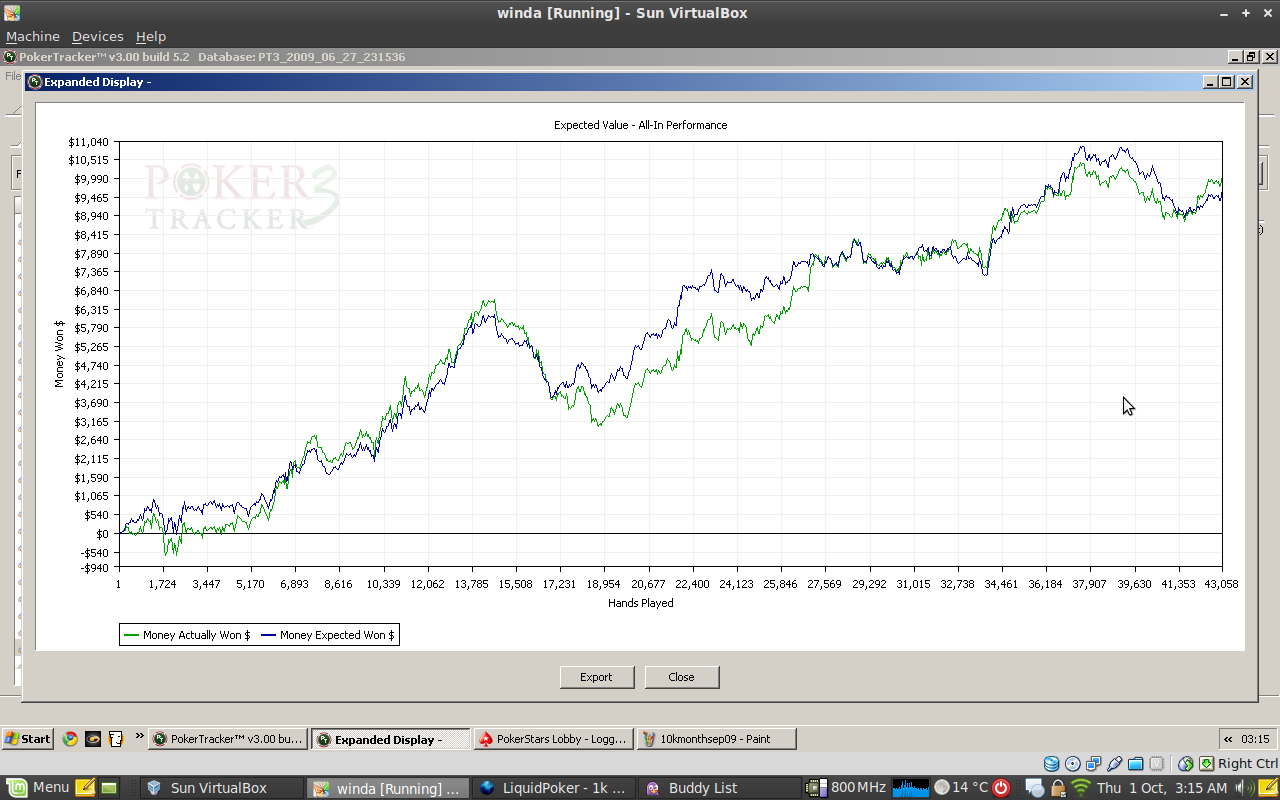Open the VirtualBox Help menu
Viewport: 1280px width, 800px height.
pyautogui.click(x=151, y=36)
